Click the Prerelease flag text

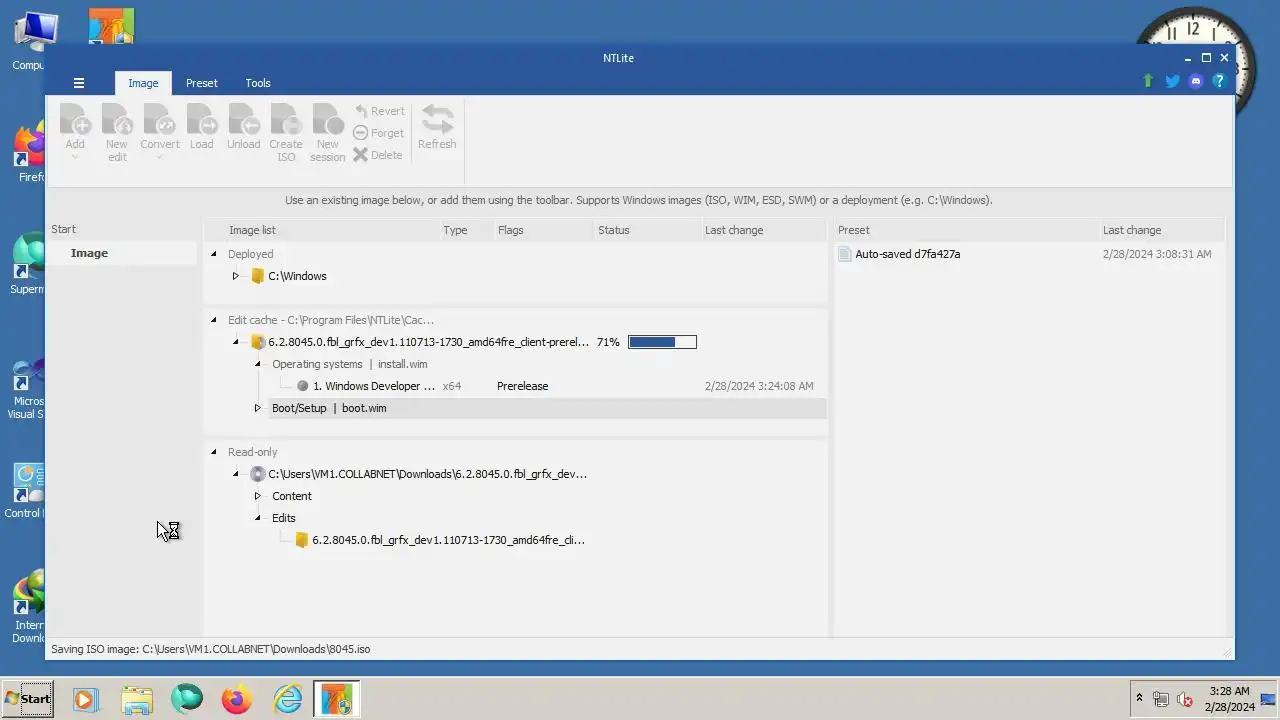[522, 386]
